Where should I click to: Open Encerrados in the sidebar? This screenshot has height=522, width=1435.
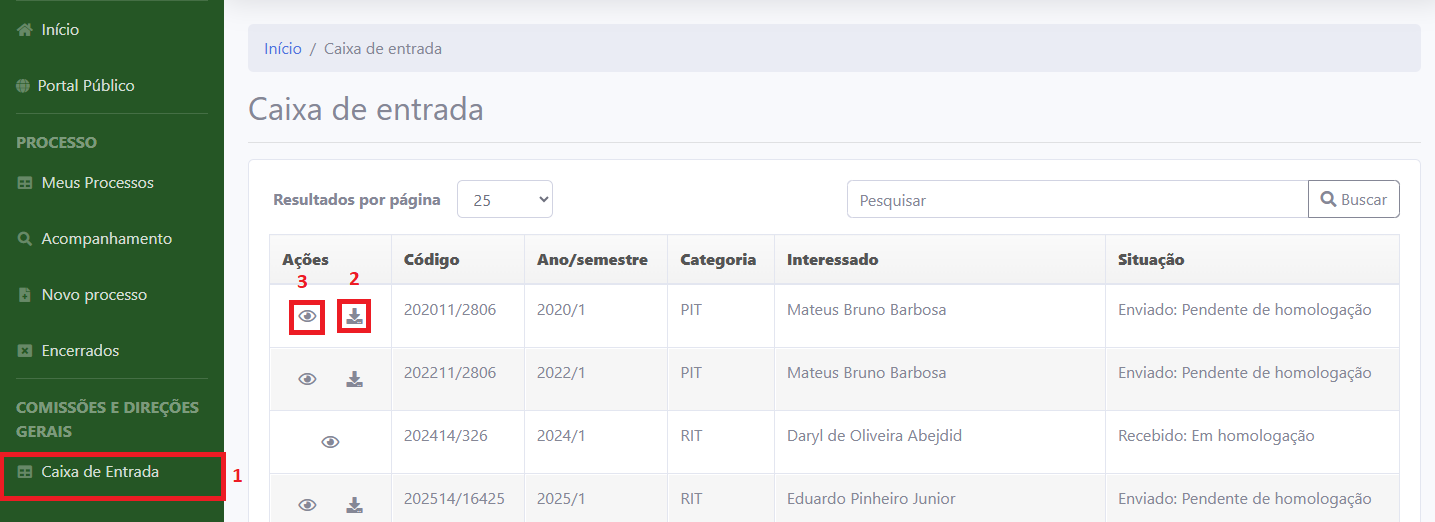click(80, 351)
